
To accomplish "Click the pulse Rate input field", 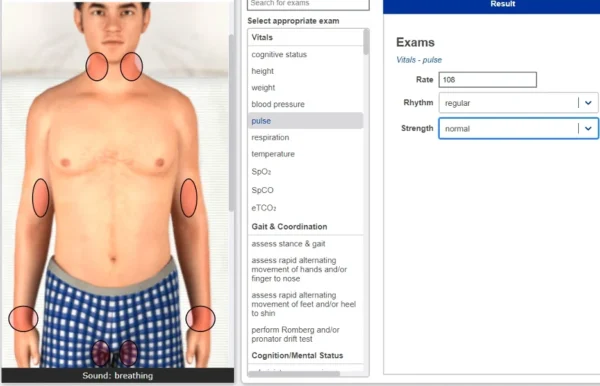I will [488, 80].
